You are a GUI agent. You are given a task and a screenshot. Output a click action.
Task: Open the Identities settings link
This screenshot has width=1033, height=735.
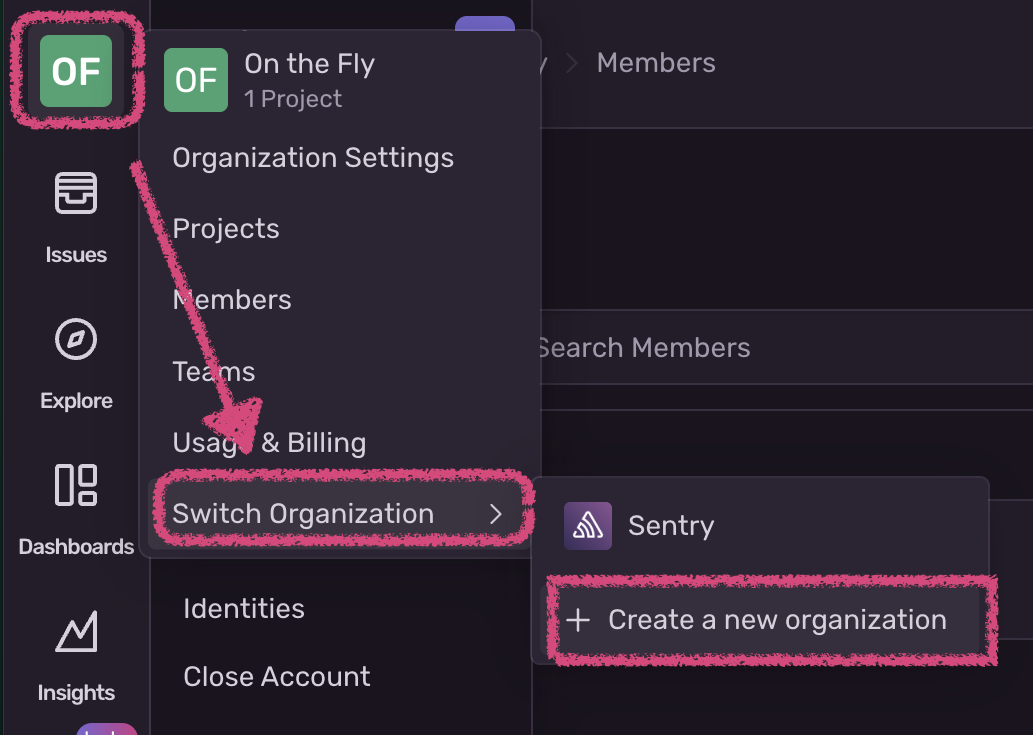(244, 609)
